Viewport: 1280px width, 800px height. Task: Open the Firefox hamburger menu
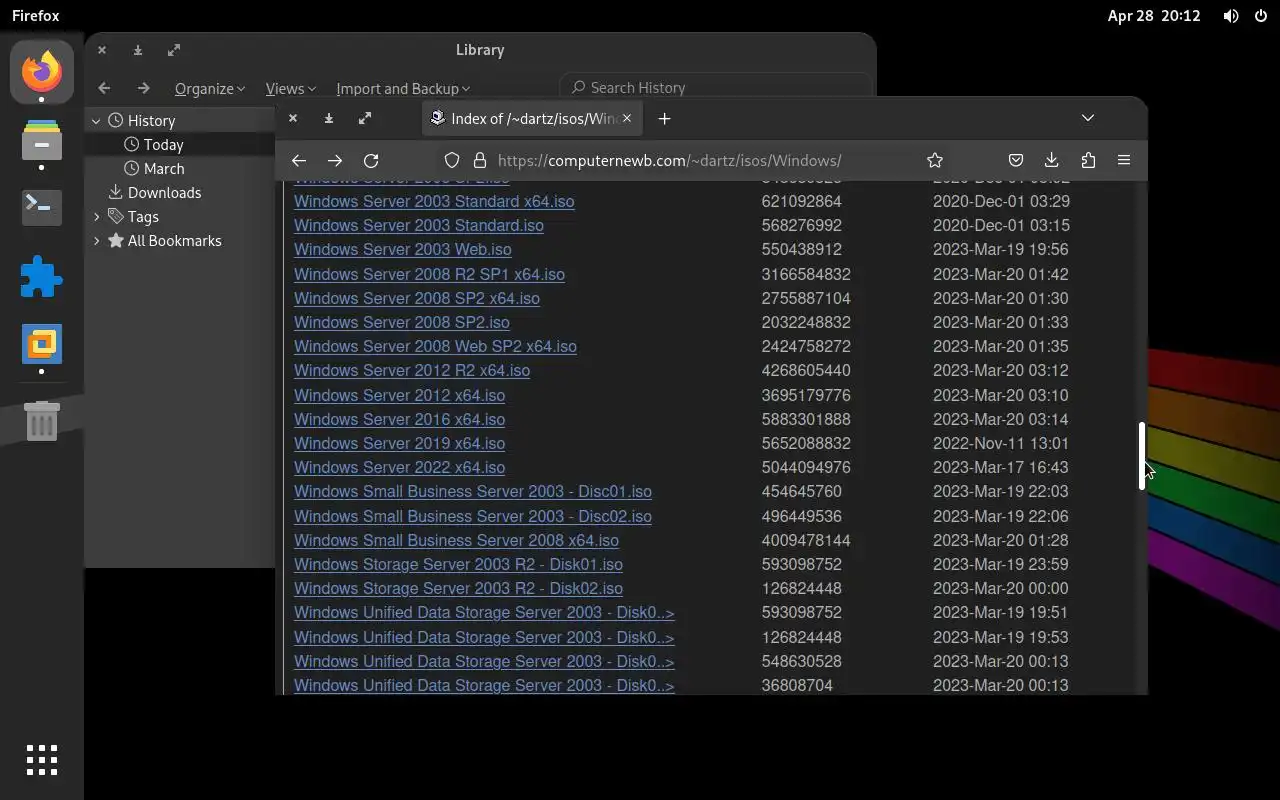1124,160
